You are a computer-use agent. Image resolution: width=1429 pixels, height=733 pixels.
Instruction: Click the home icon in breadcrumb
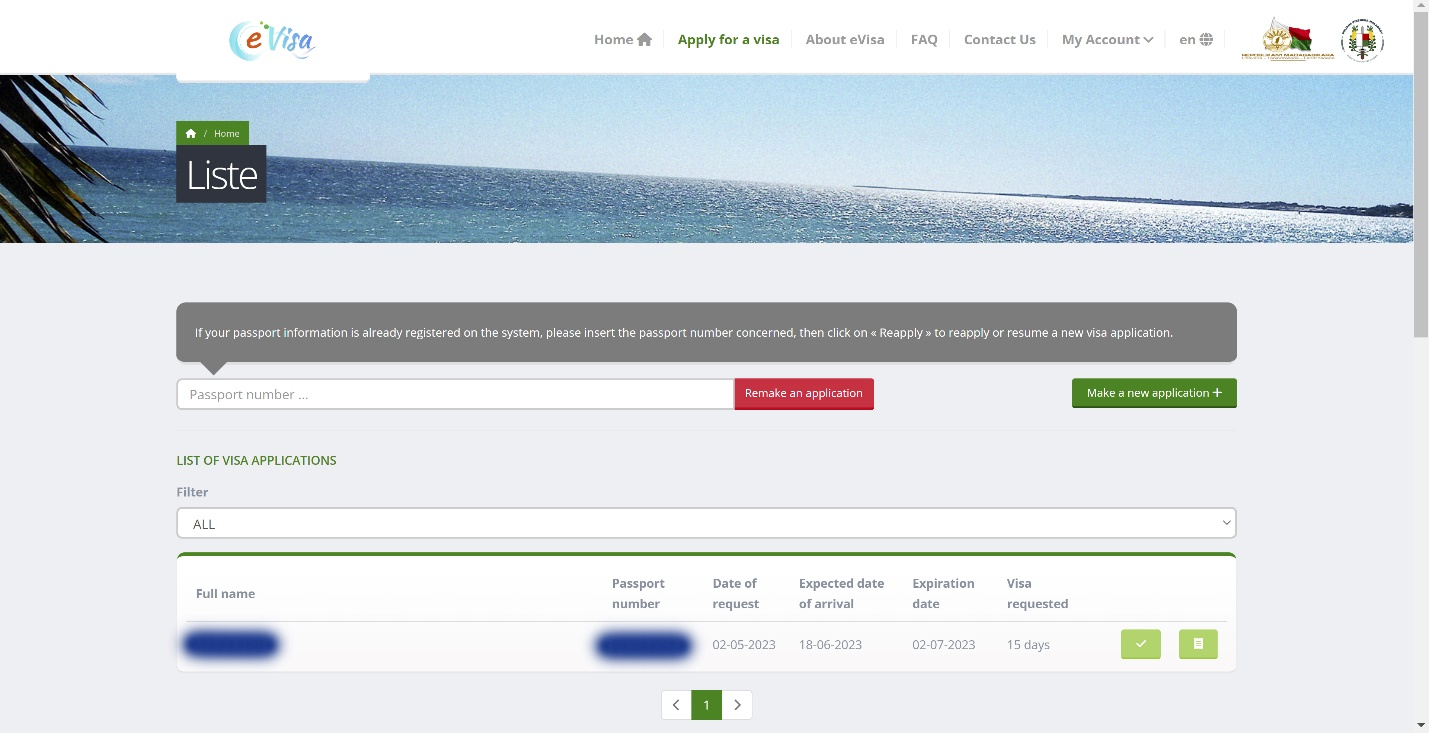point(191,134)
